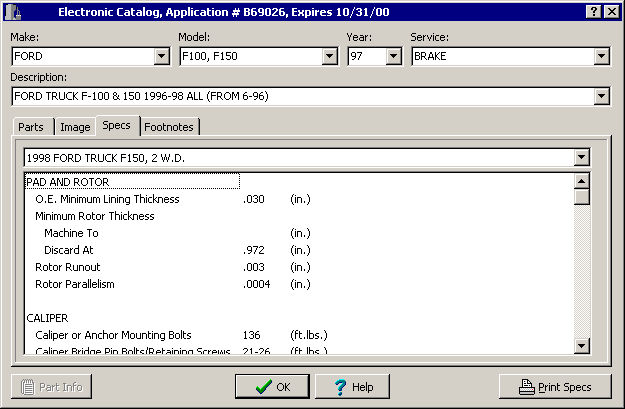The image size is (625, 409).
Task: Select the Specs tab
Action: 116,126
